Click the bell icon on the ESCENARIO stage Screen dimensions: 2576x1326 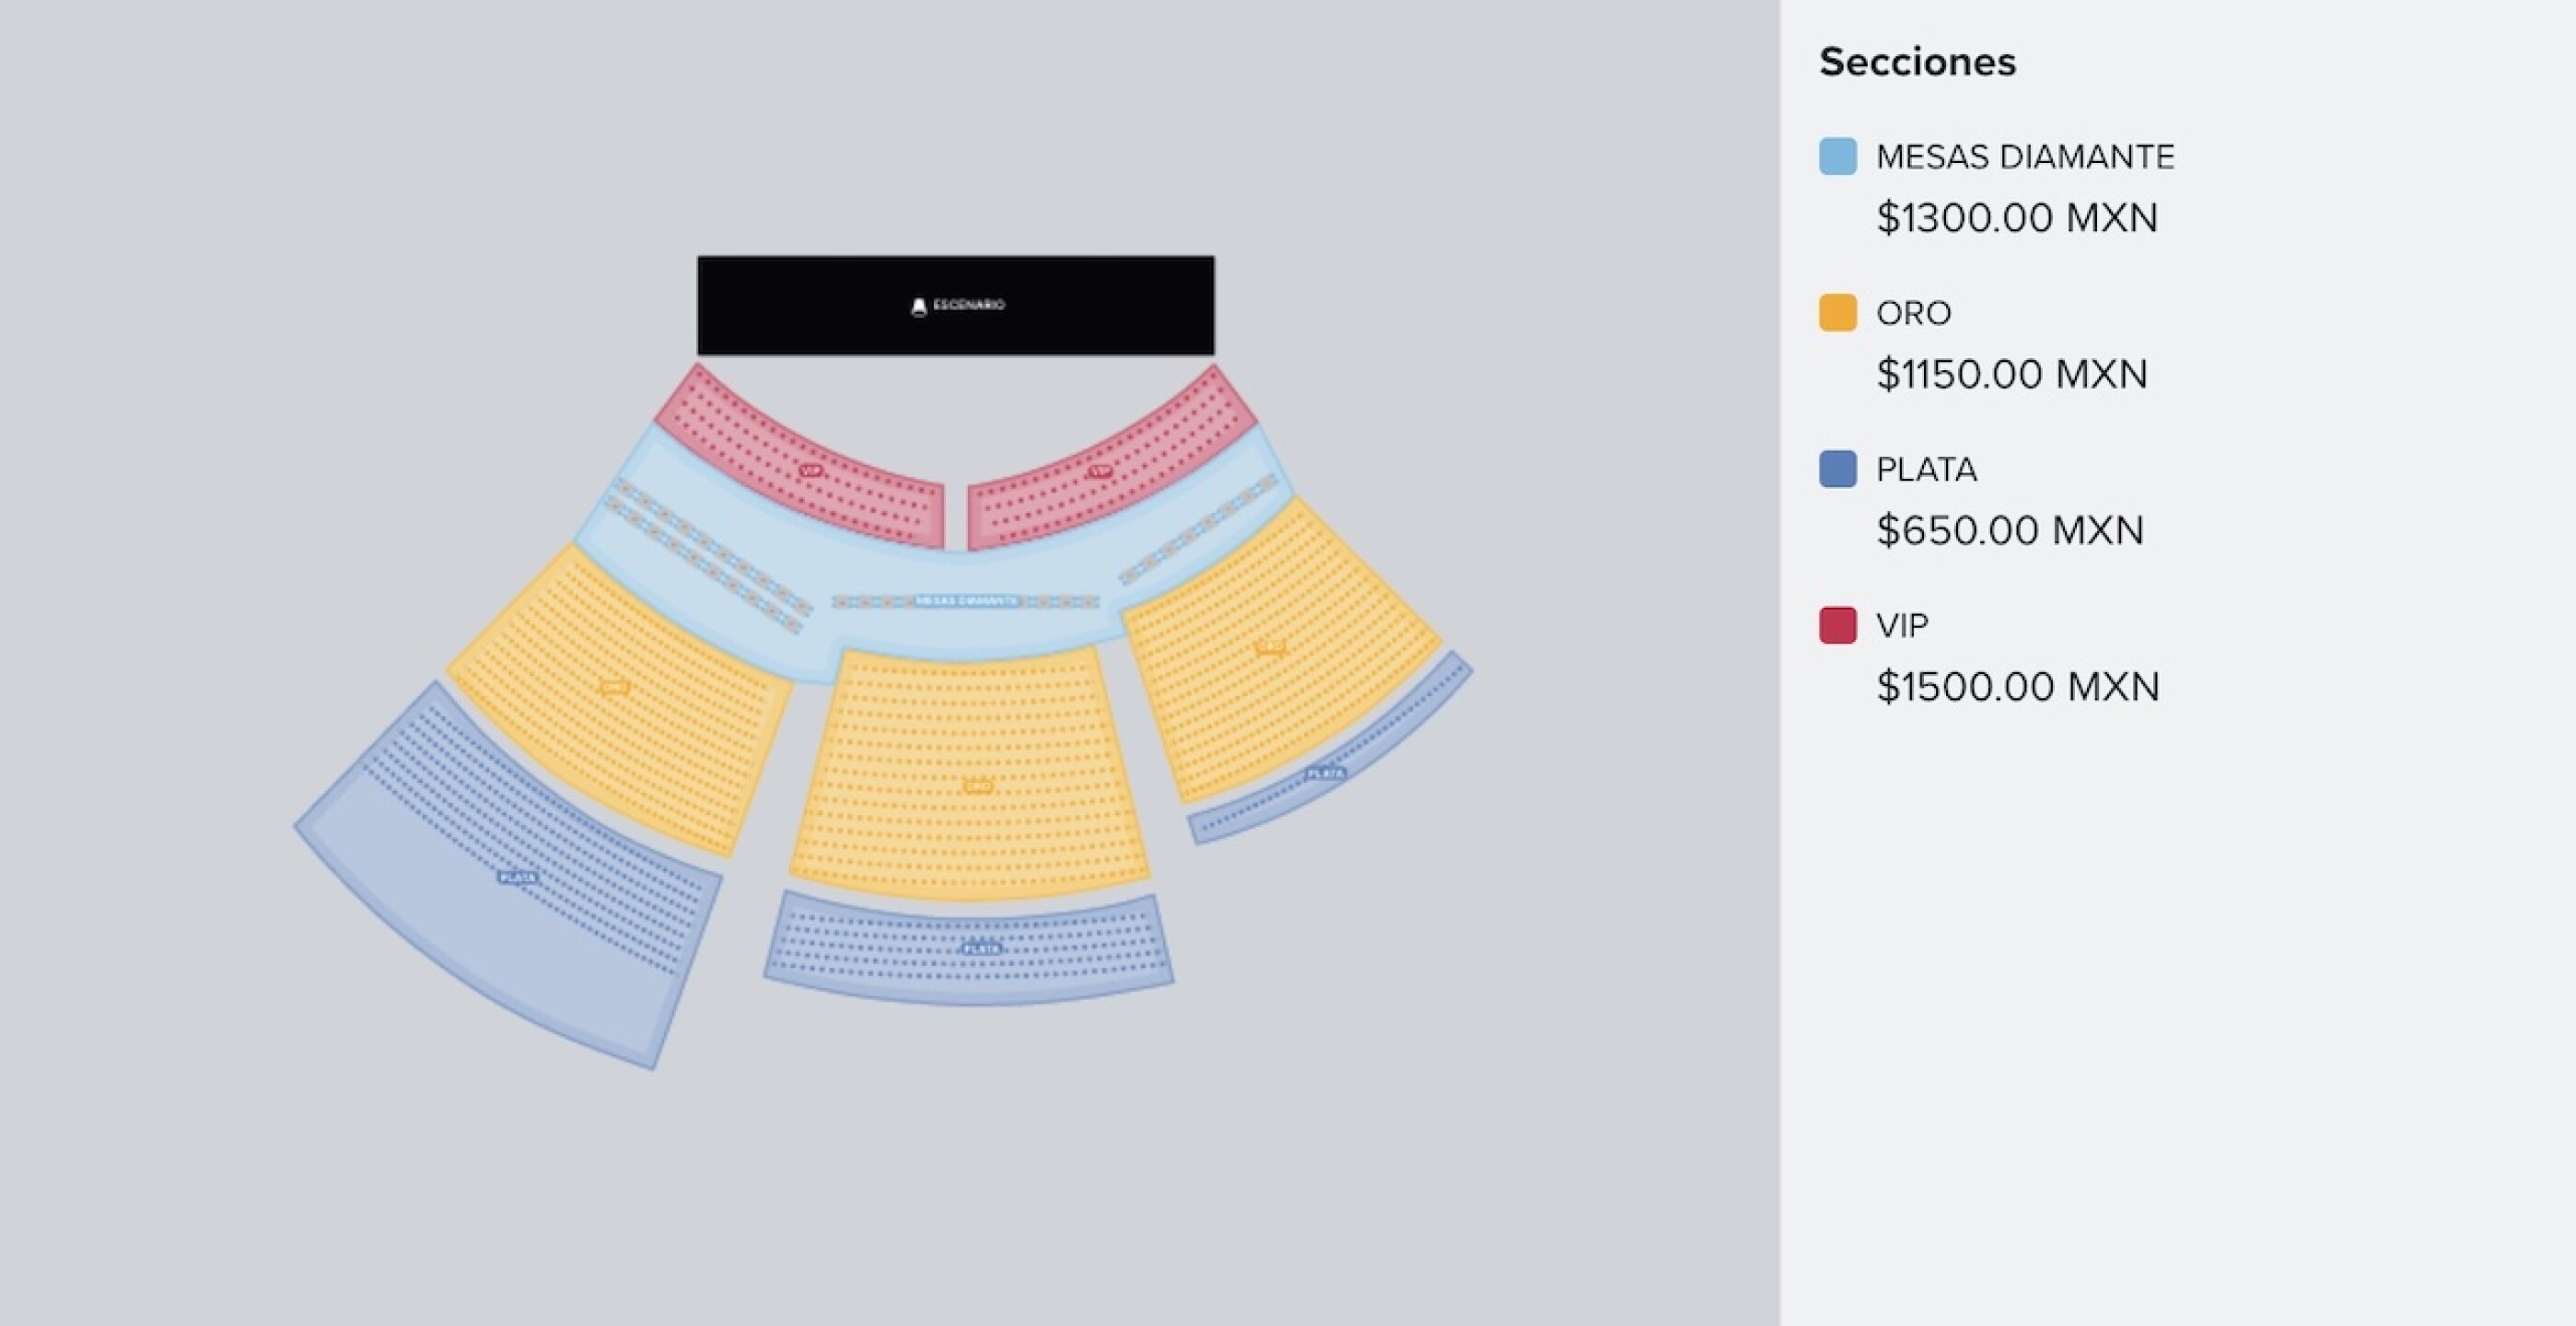point(918,304)
